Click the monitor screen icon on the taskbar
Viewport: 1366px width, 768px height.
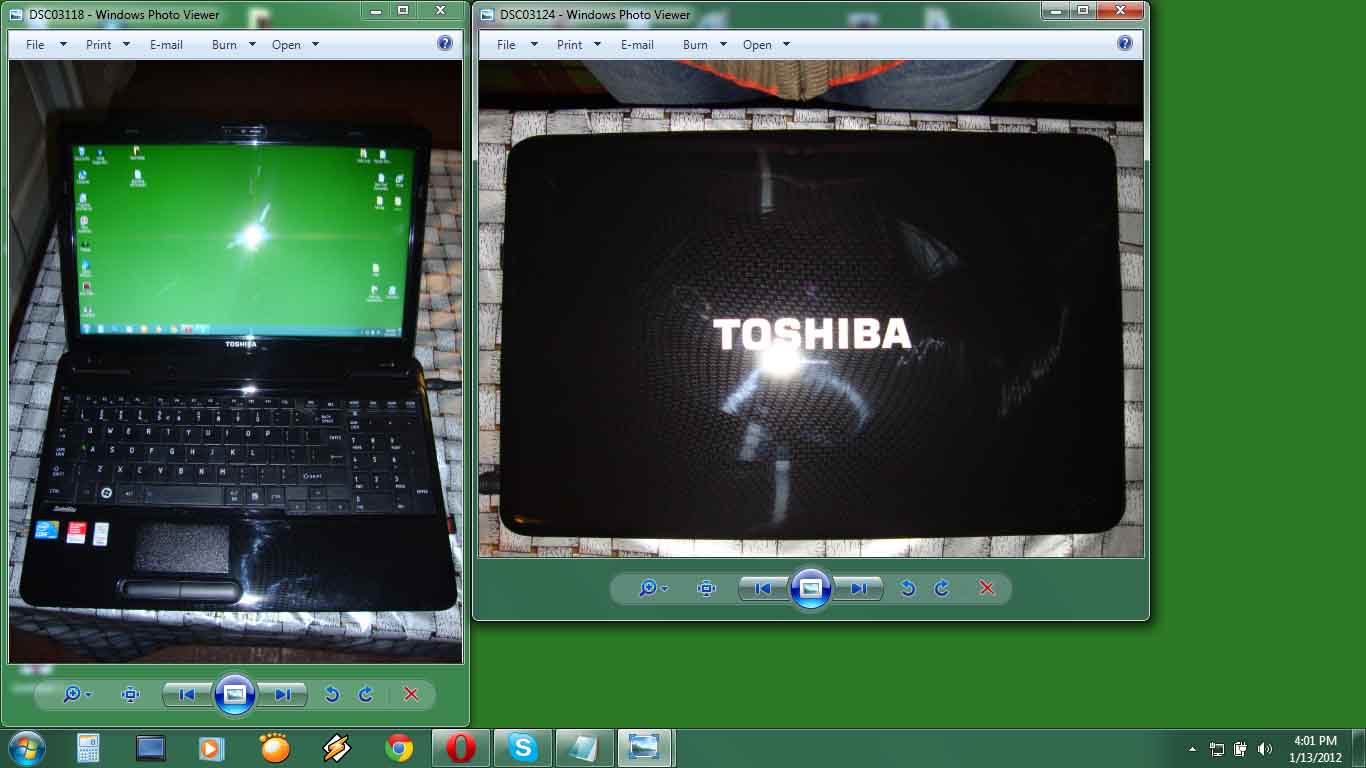coord(151,748)
